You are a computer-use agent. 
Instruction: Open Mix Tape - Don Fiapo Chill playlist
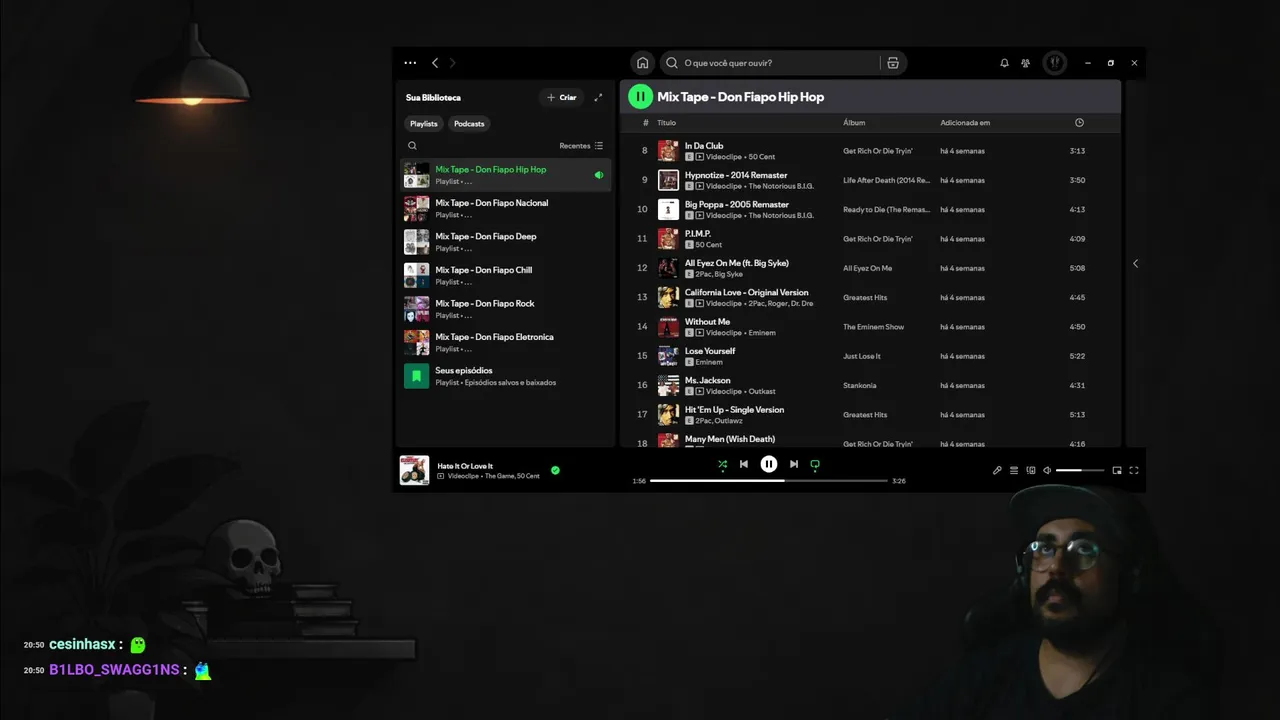505,275
